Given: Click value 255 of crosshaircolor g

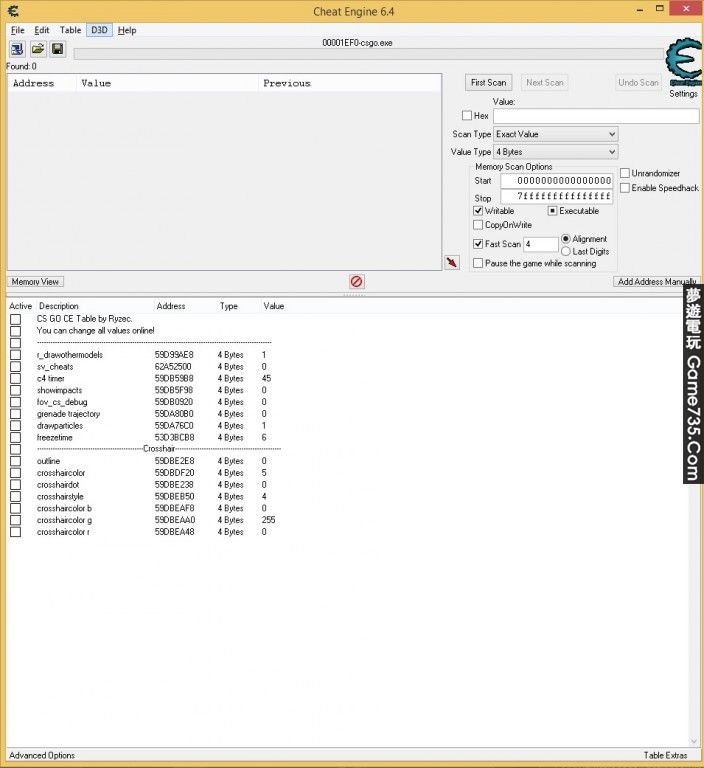Looking at the screenshot, I should tap(268, 520).
